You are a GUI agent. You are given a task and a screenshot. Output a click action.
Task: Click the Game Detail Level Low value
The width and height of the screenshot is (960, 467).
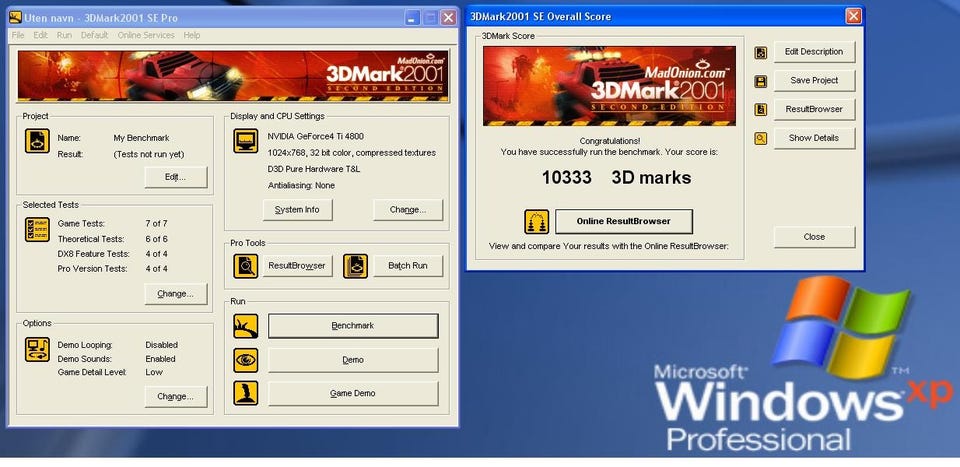coord(154,372)
